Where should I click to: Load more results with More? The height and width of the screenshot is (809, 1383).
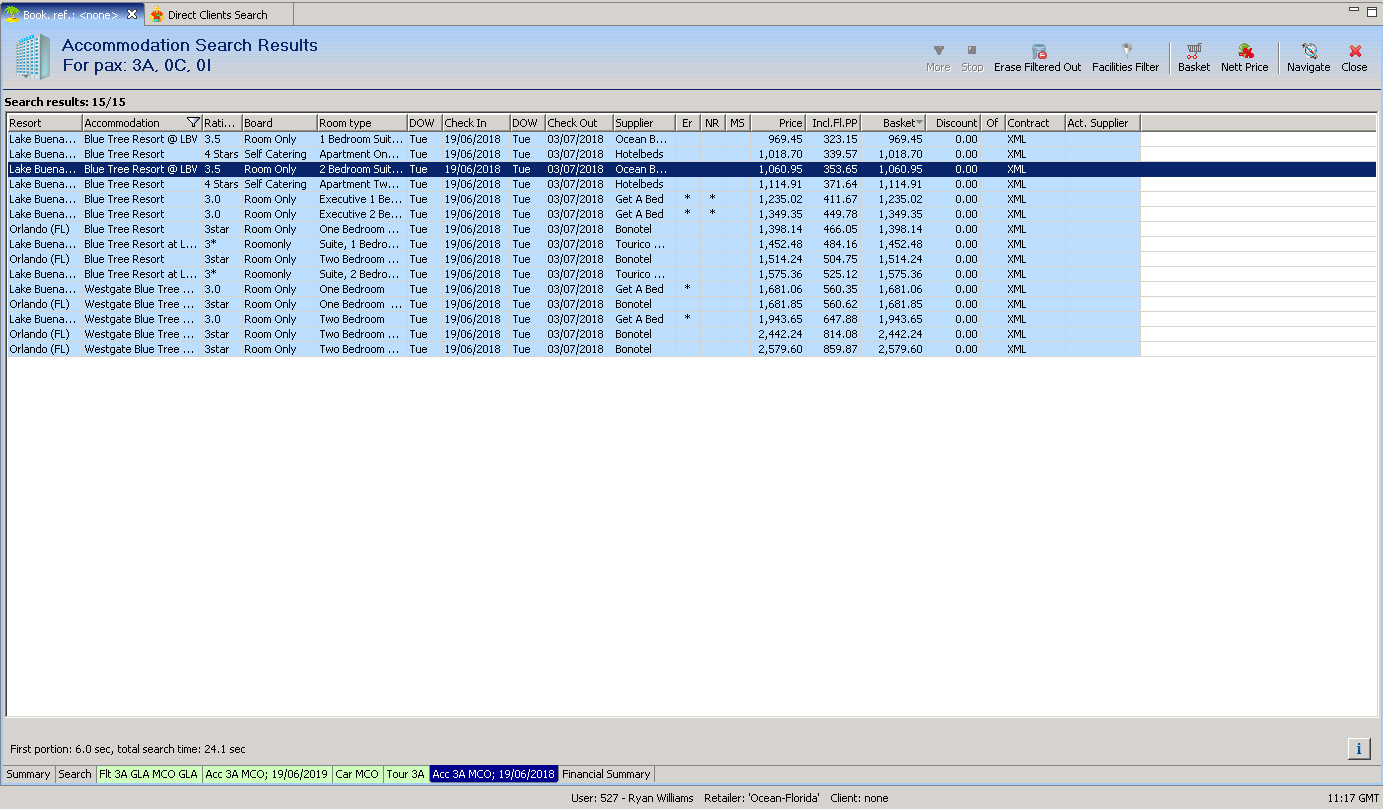point(937,58)
